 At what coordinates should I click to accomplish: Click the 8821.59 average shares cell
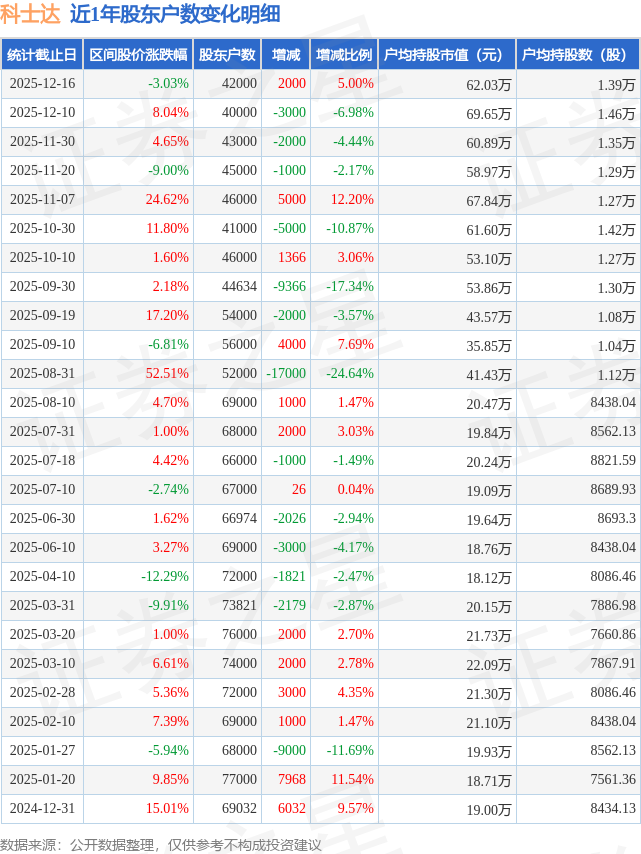[613, 461]
